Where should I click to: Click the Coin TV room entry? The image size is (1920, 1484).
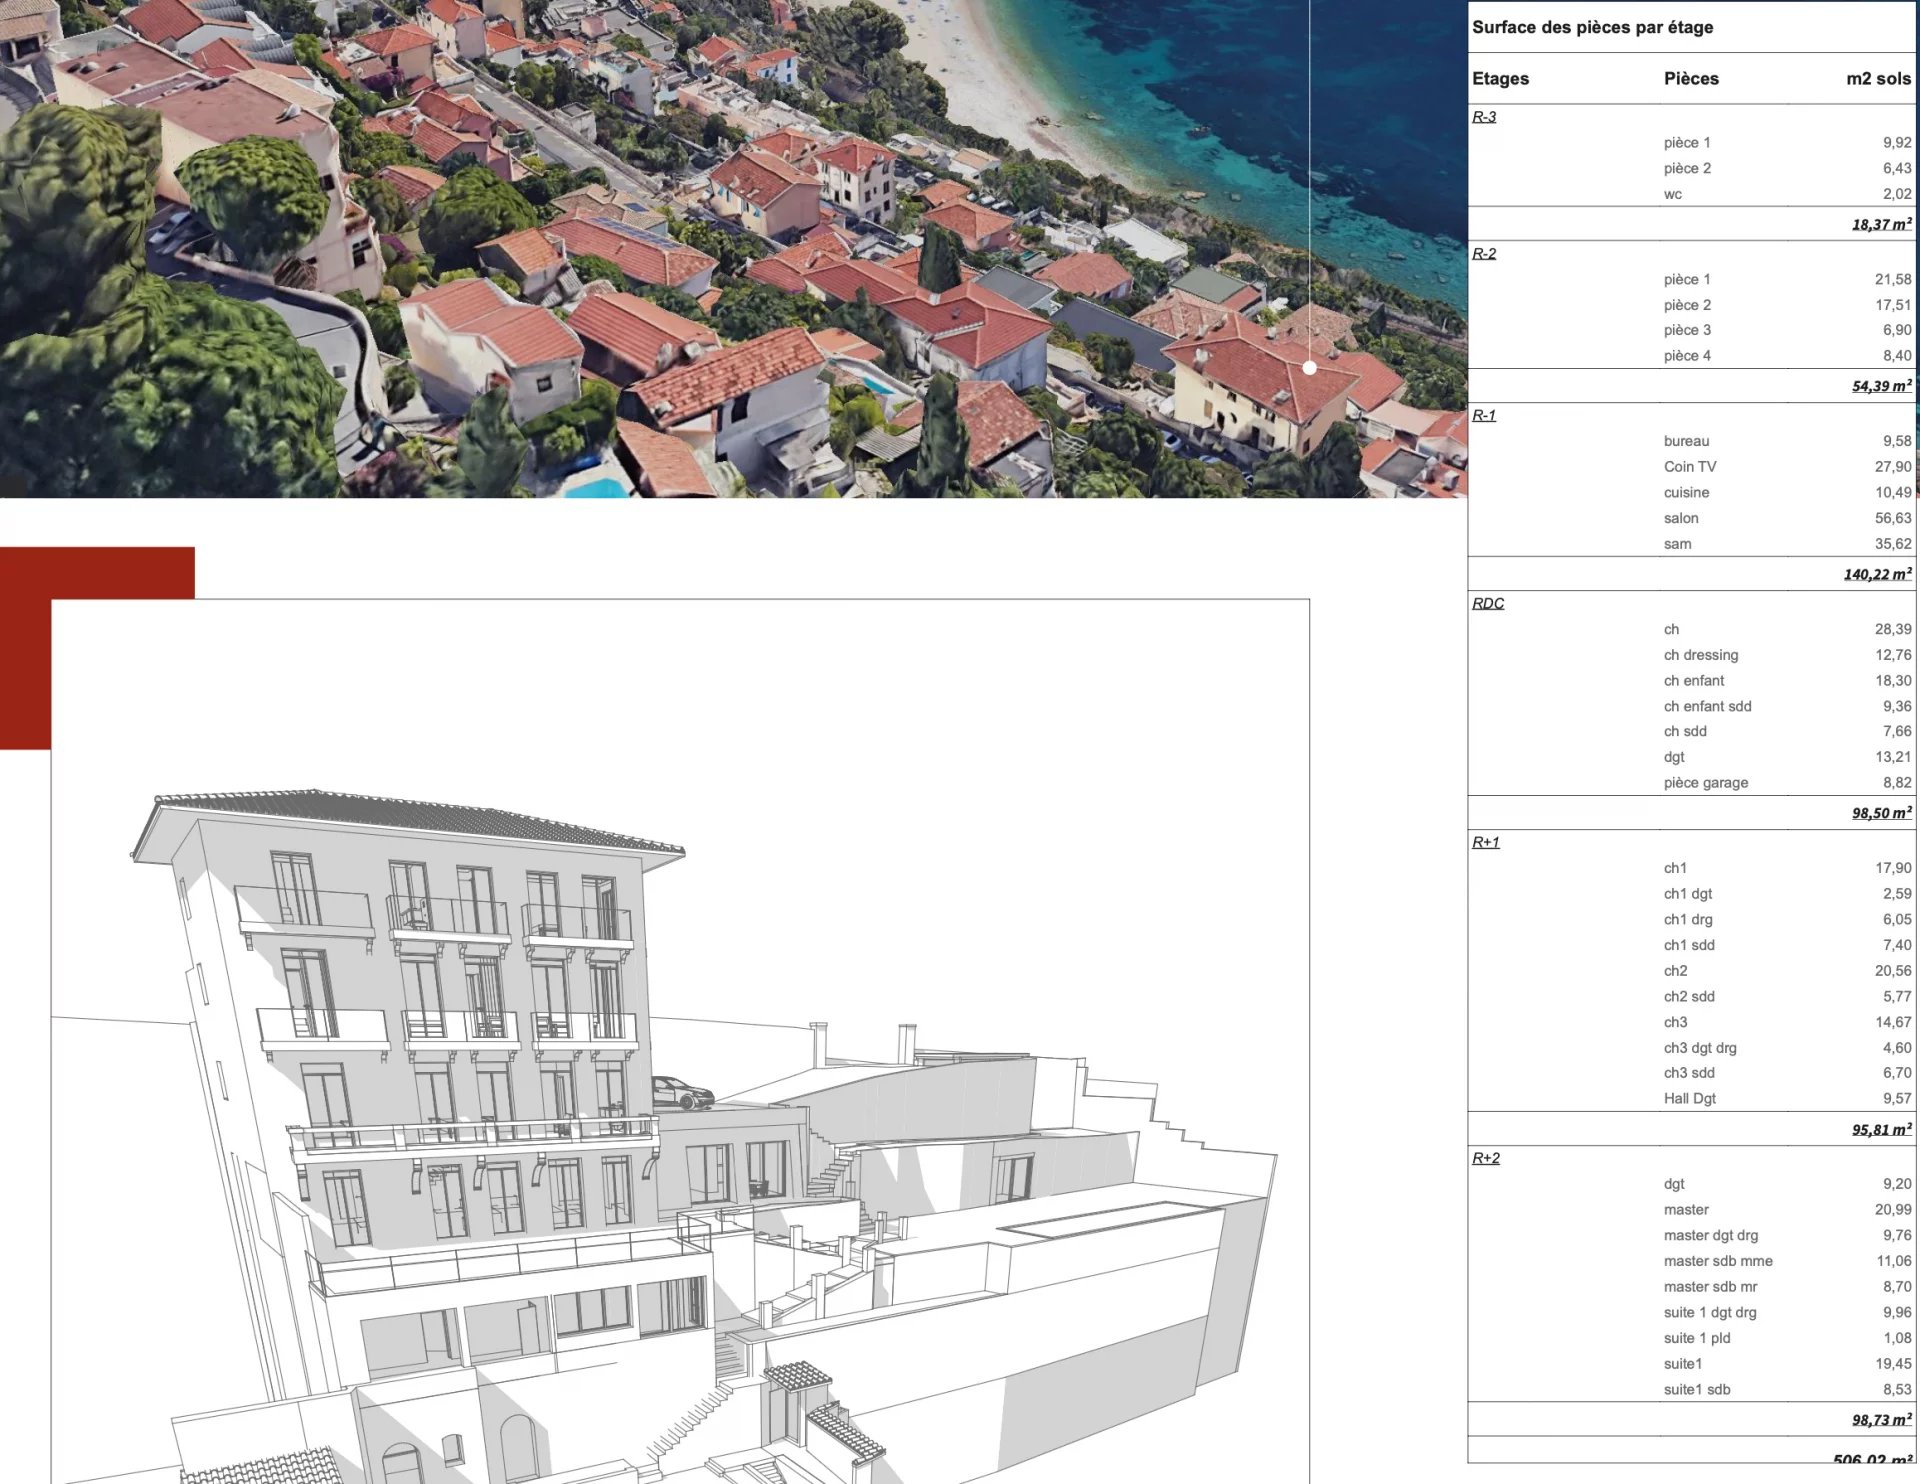point(1689,466)
